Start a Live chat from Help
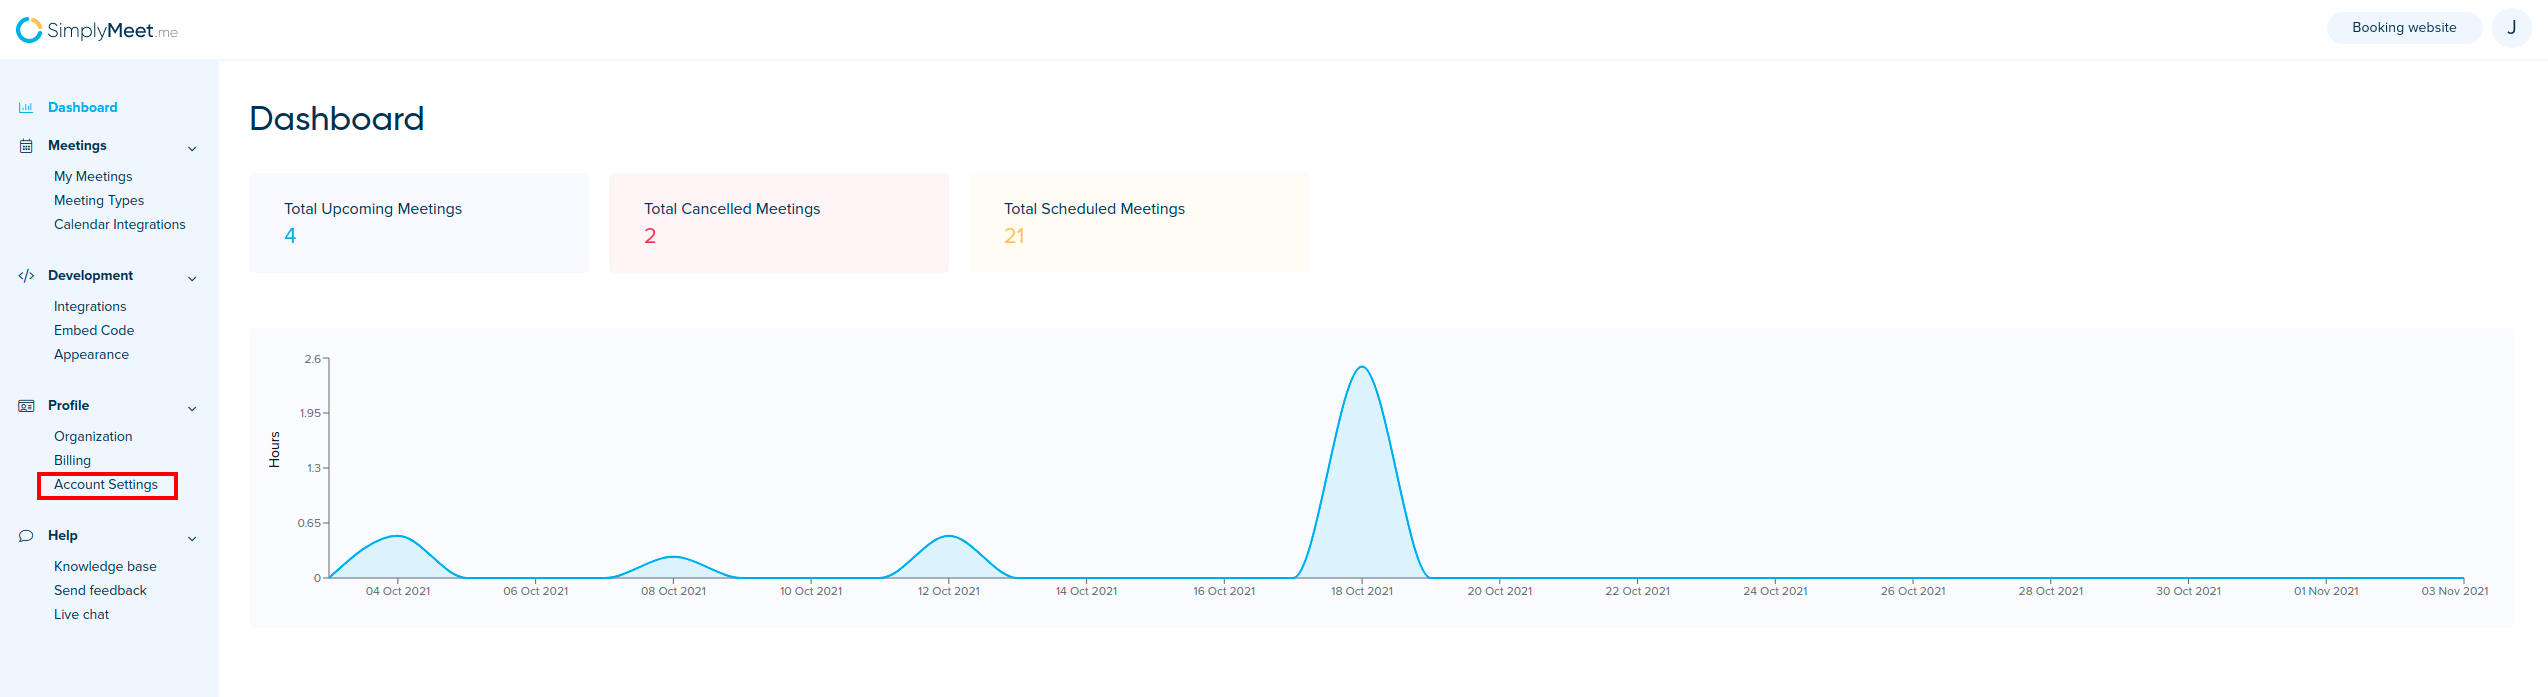Viewport: 2548px width, 697px height. click(82, 615)
